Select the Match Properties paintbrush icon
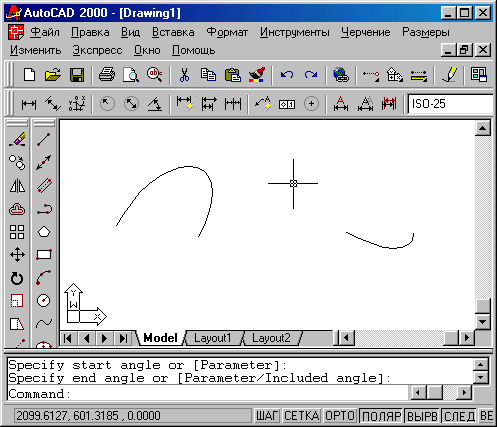Screen dimensions: 497x427 [x=257, y=75]
